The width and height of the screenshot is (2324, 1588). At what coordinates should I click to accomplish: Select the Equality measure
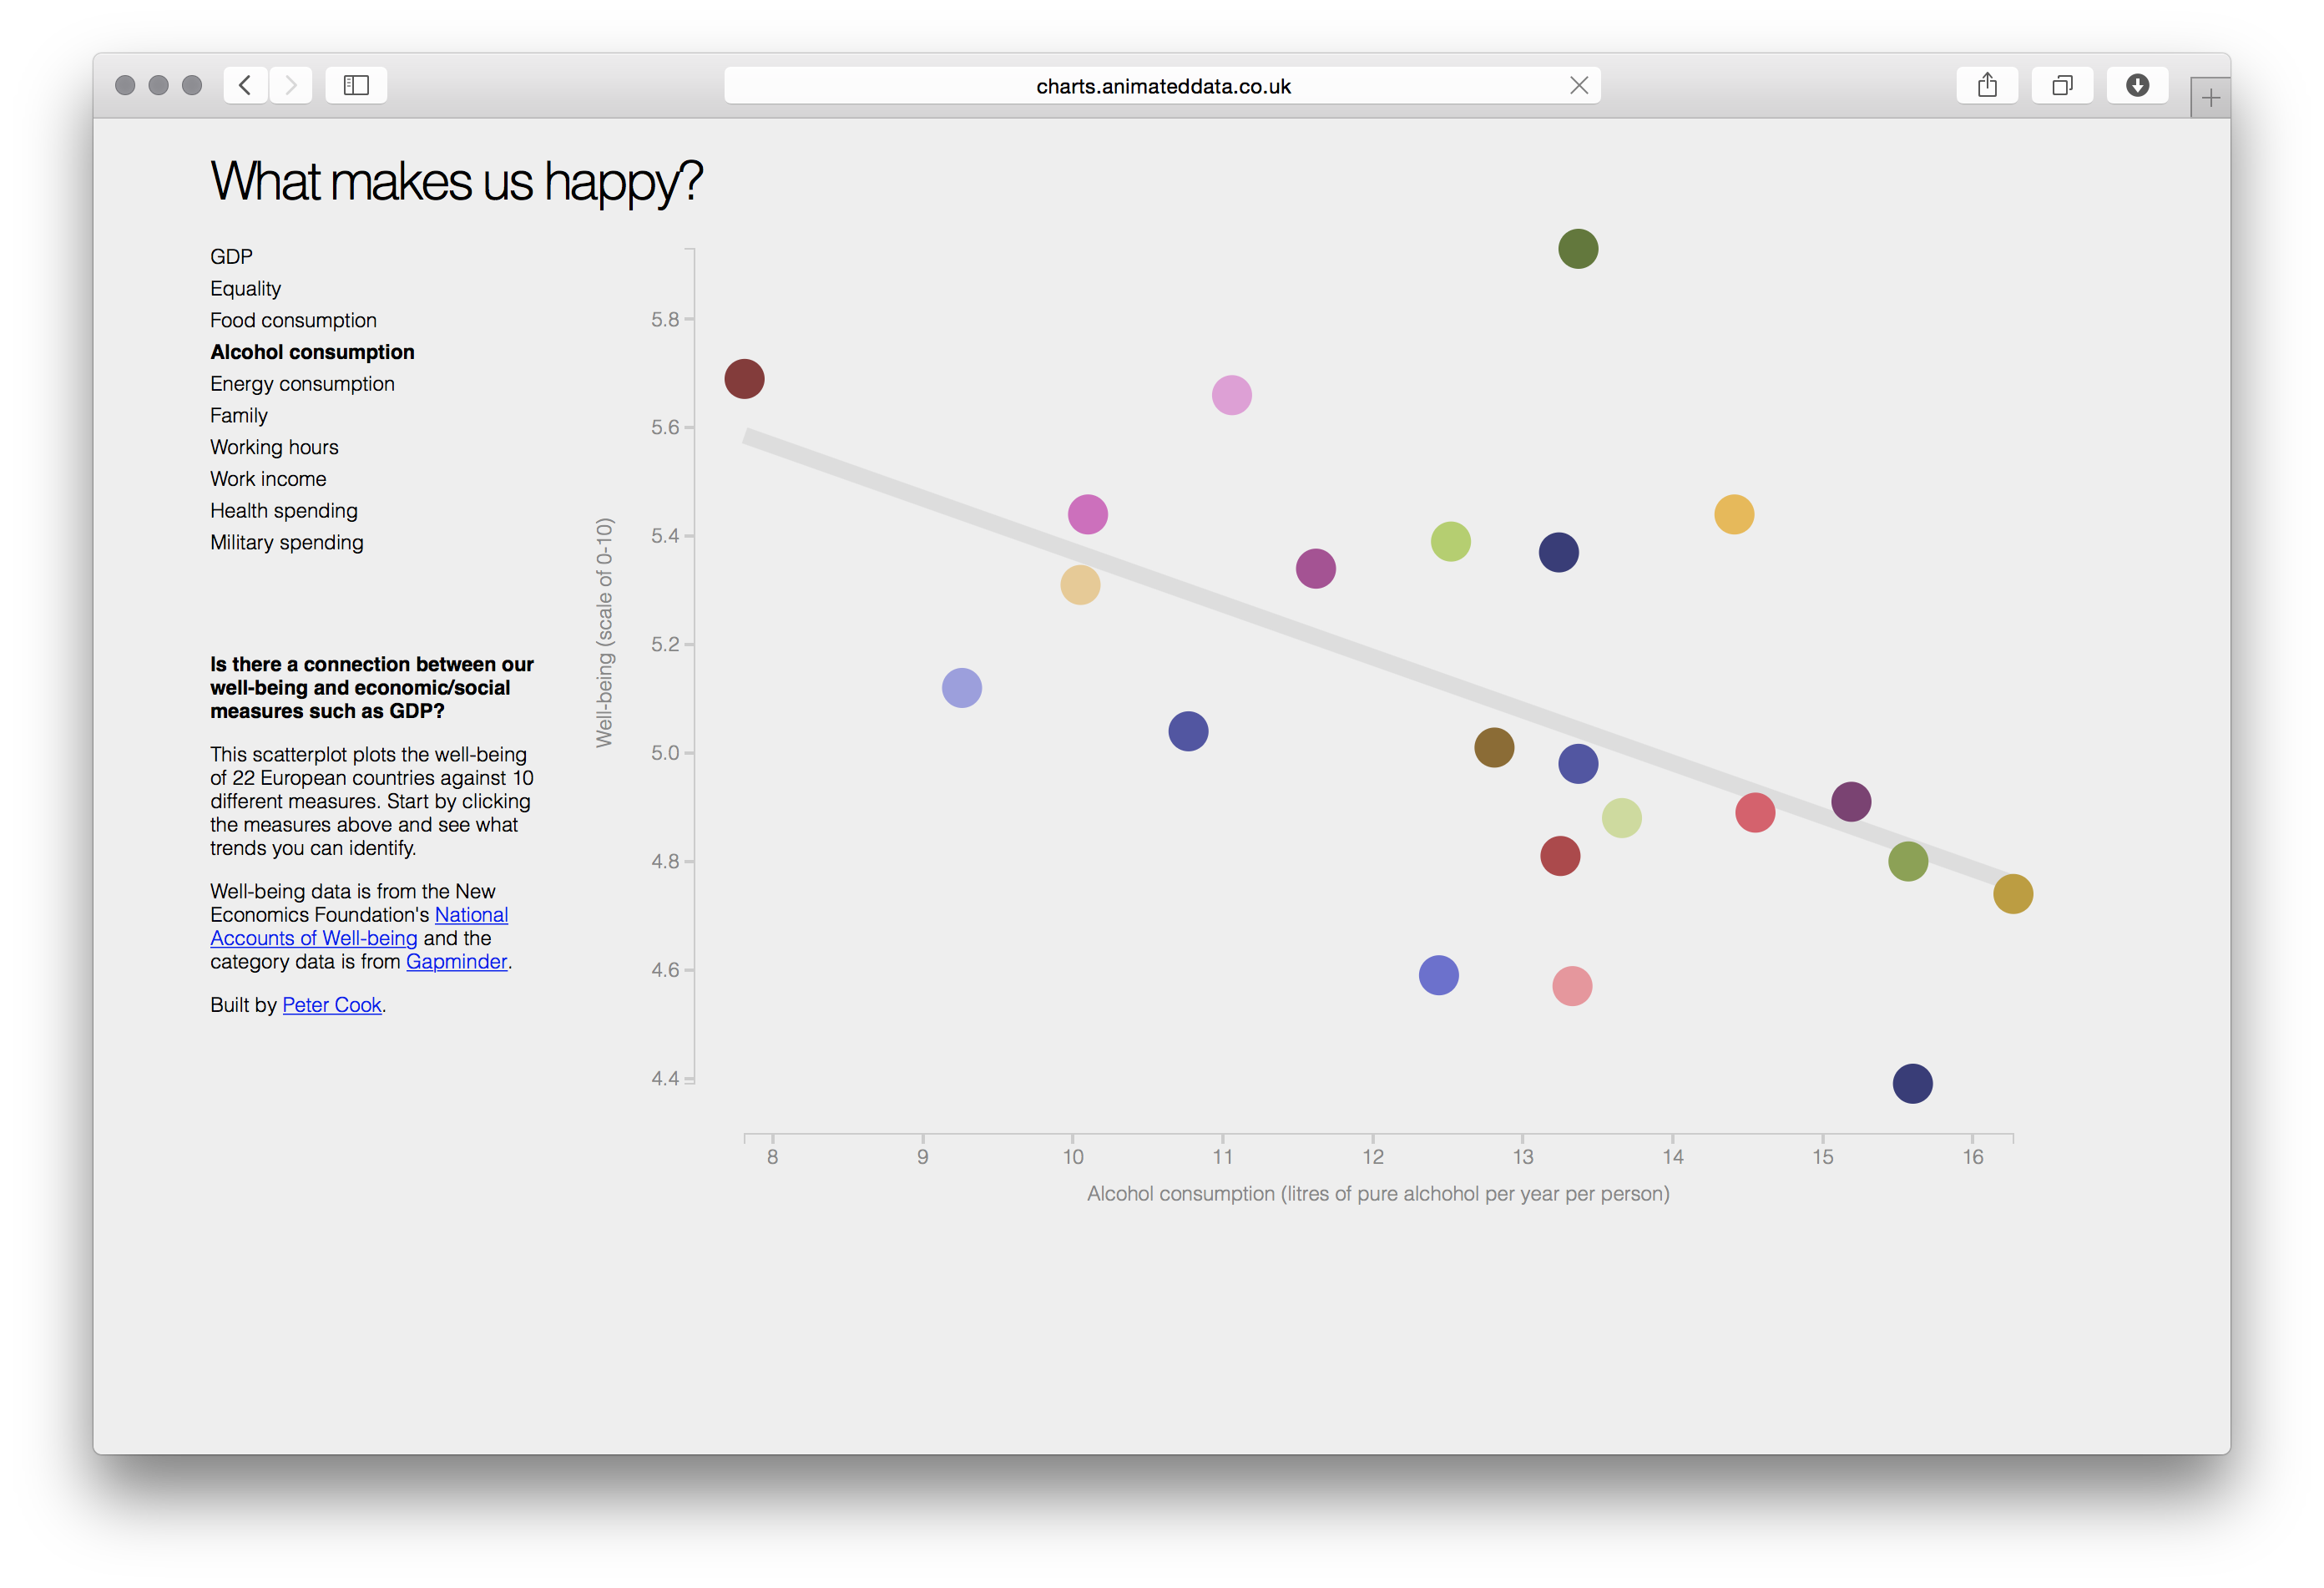(x=245, y=289)
